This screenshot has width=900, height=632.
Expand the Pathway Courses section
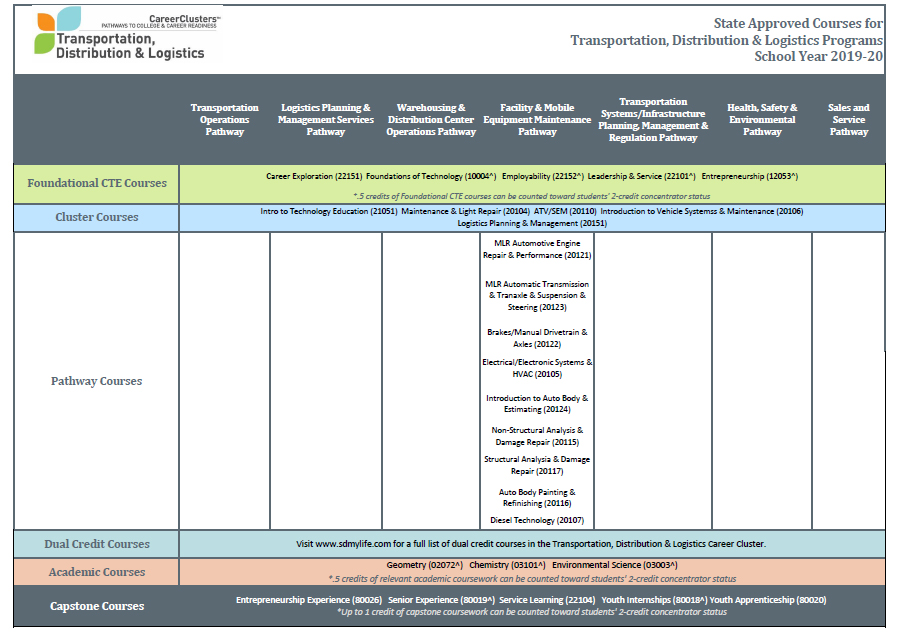(x=95, y=380)
